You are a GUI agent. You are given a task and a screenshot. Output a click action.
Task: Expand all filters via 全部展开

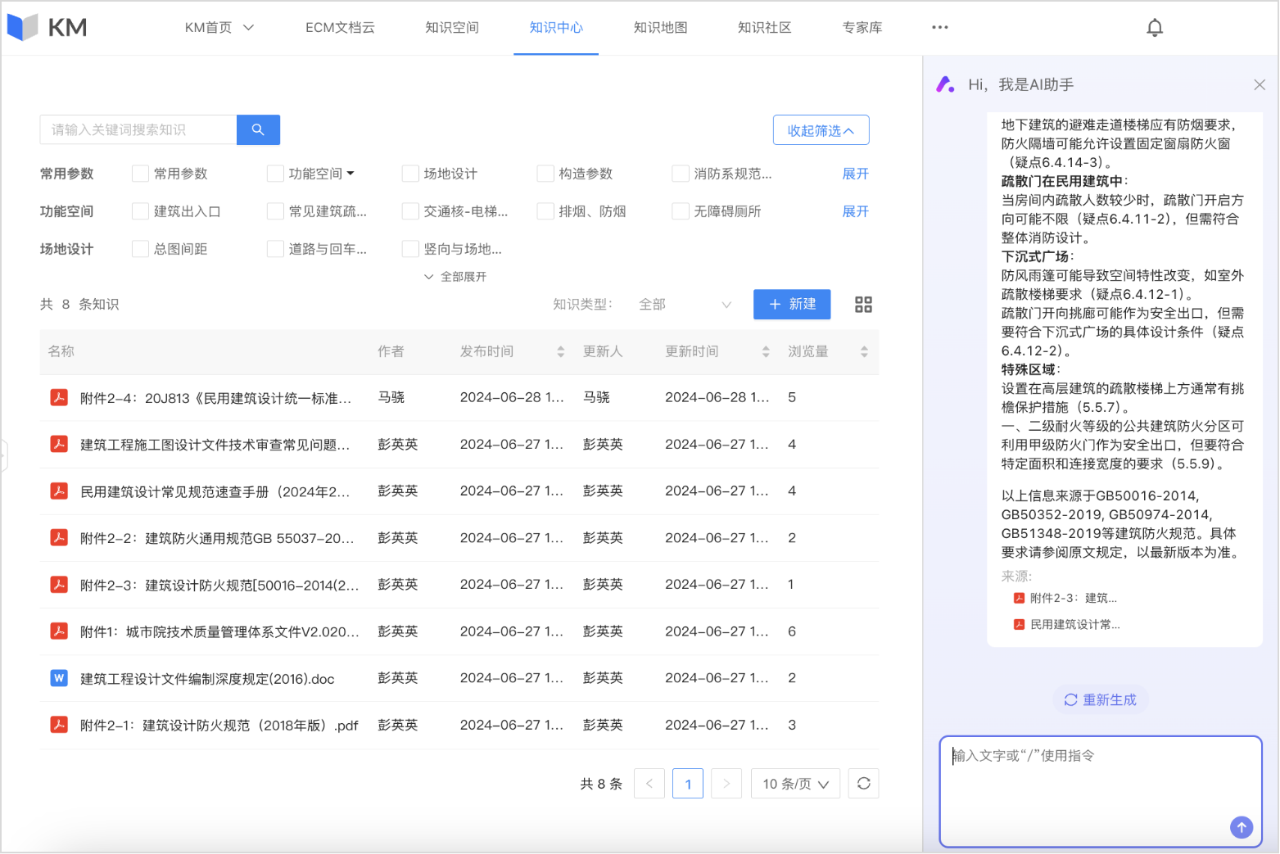455,277
